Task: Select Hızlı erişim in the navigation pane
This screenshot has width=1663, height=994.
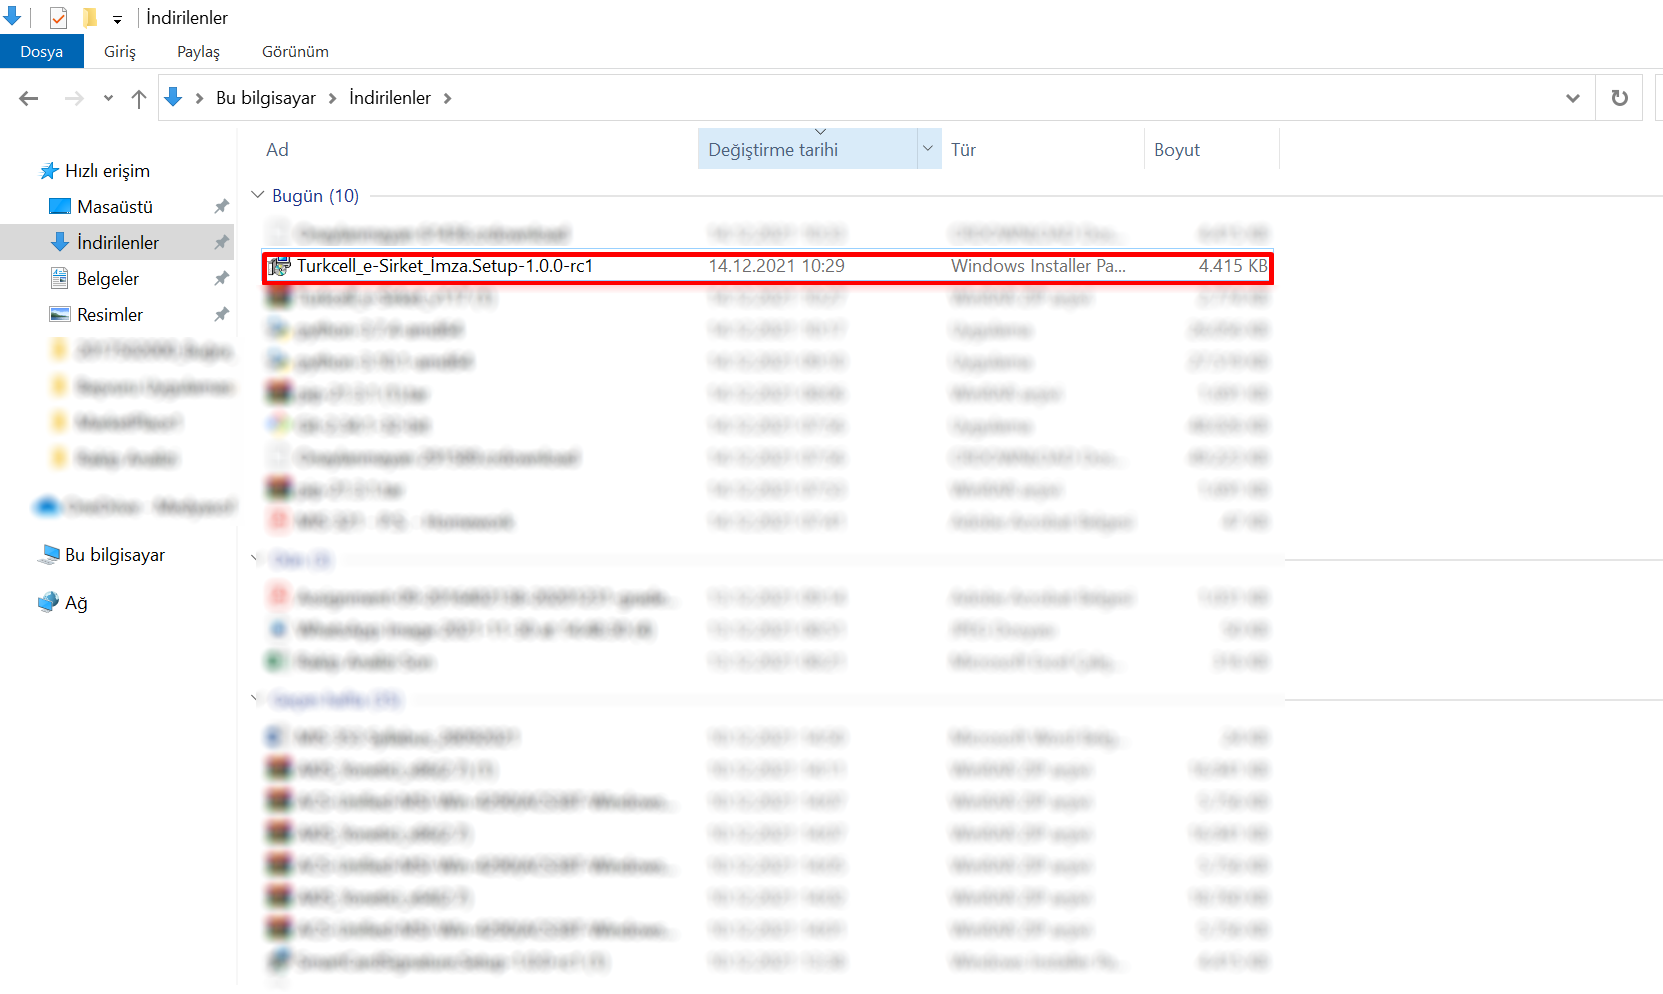Action: click(x=107, y=171)
